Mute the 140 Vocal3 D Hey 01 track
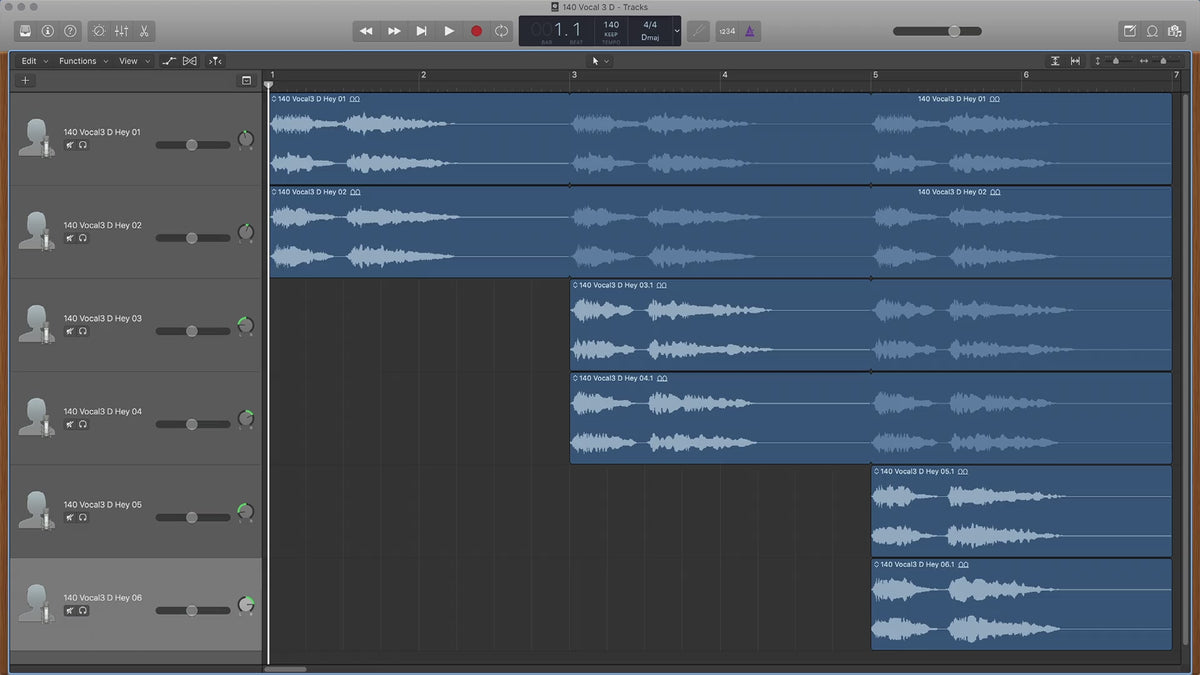 [x=70, y=145]
